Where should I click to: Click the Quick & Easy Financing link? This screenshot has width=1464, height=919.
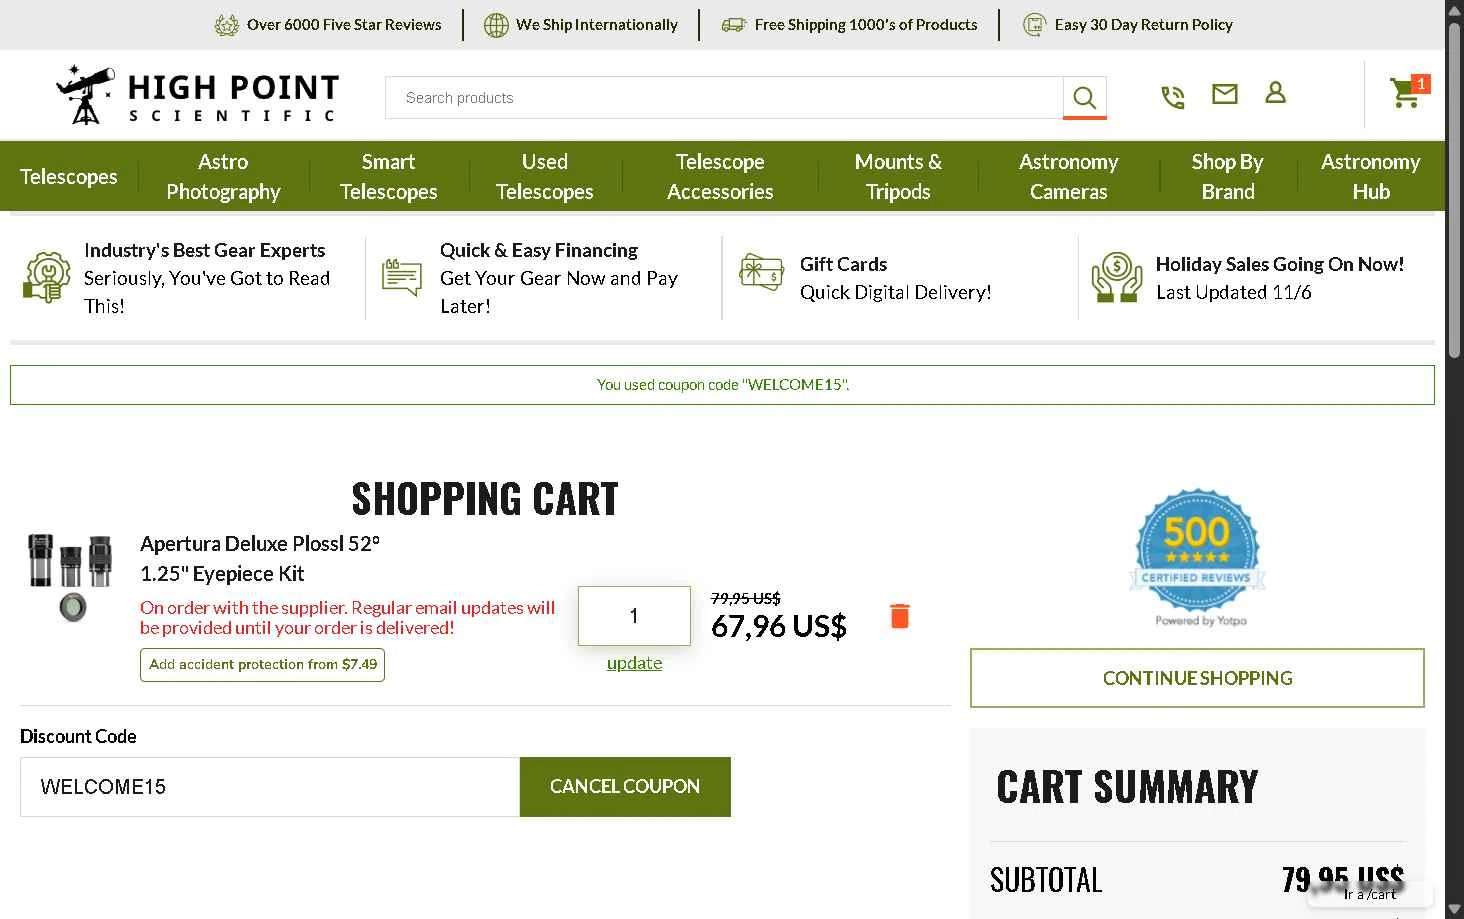539,250
